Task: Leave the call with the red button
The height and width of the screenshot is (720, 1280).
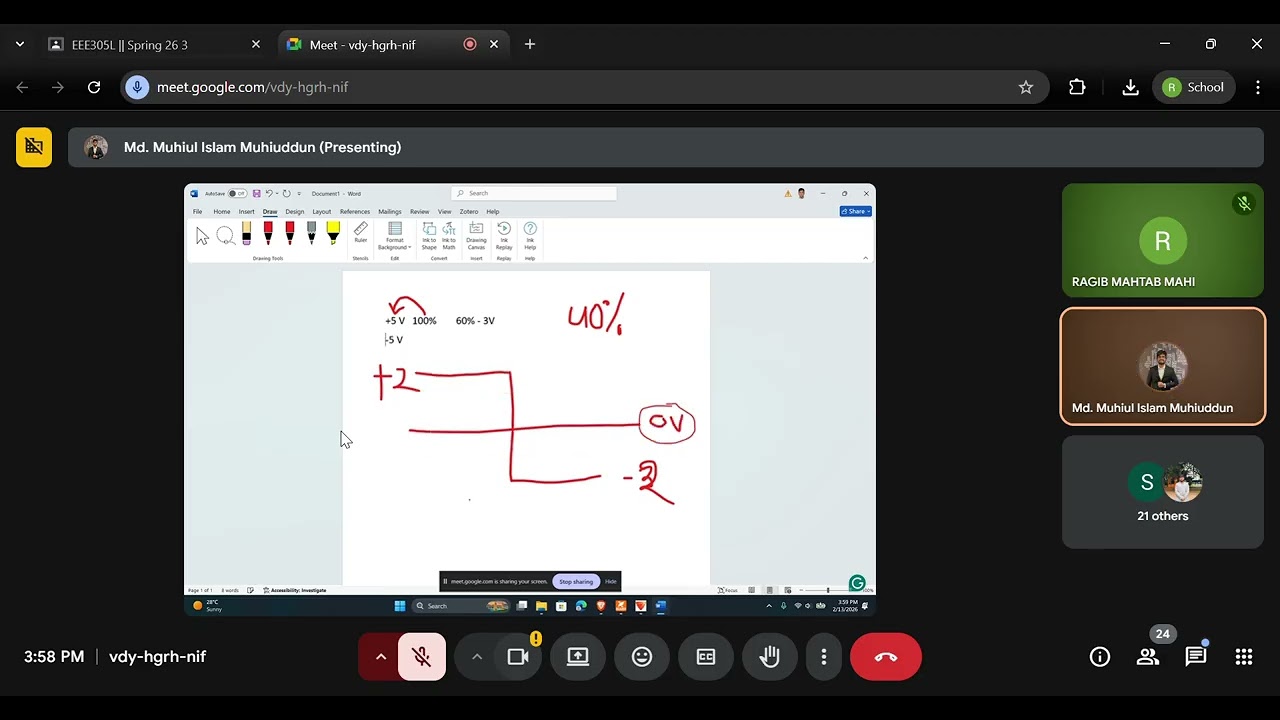Action: coord(886,657)
